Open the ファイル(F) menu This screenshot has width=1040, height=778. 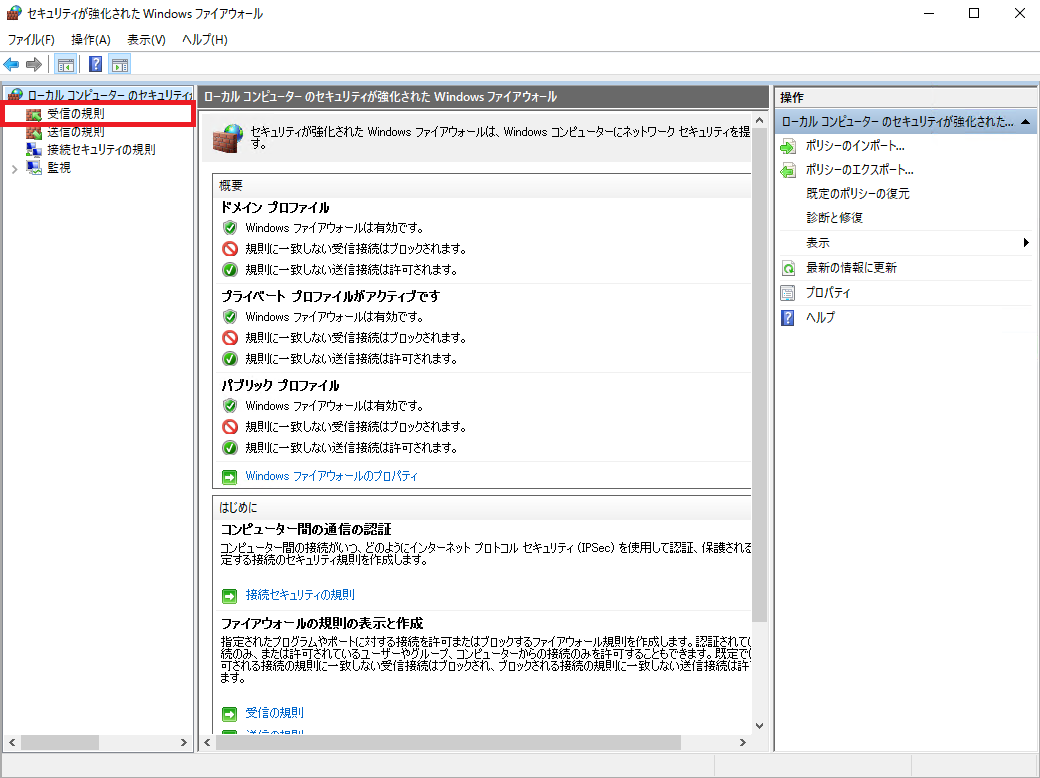tap(31, 40)
